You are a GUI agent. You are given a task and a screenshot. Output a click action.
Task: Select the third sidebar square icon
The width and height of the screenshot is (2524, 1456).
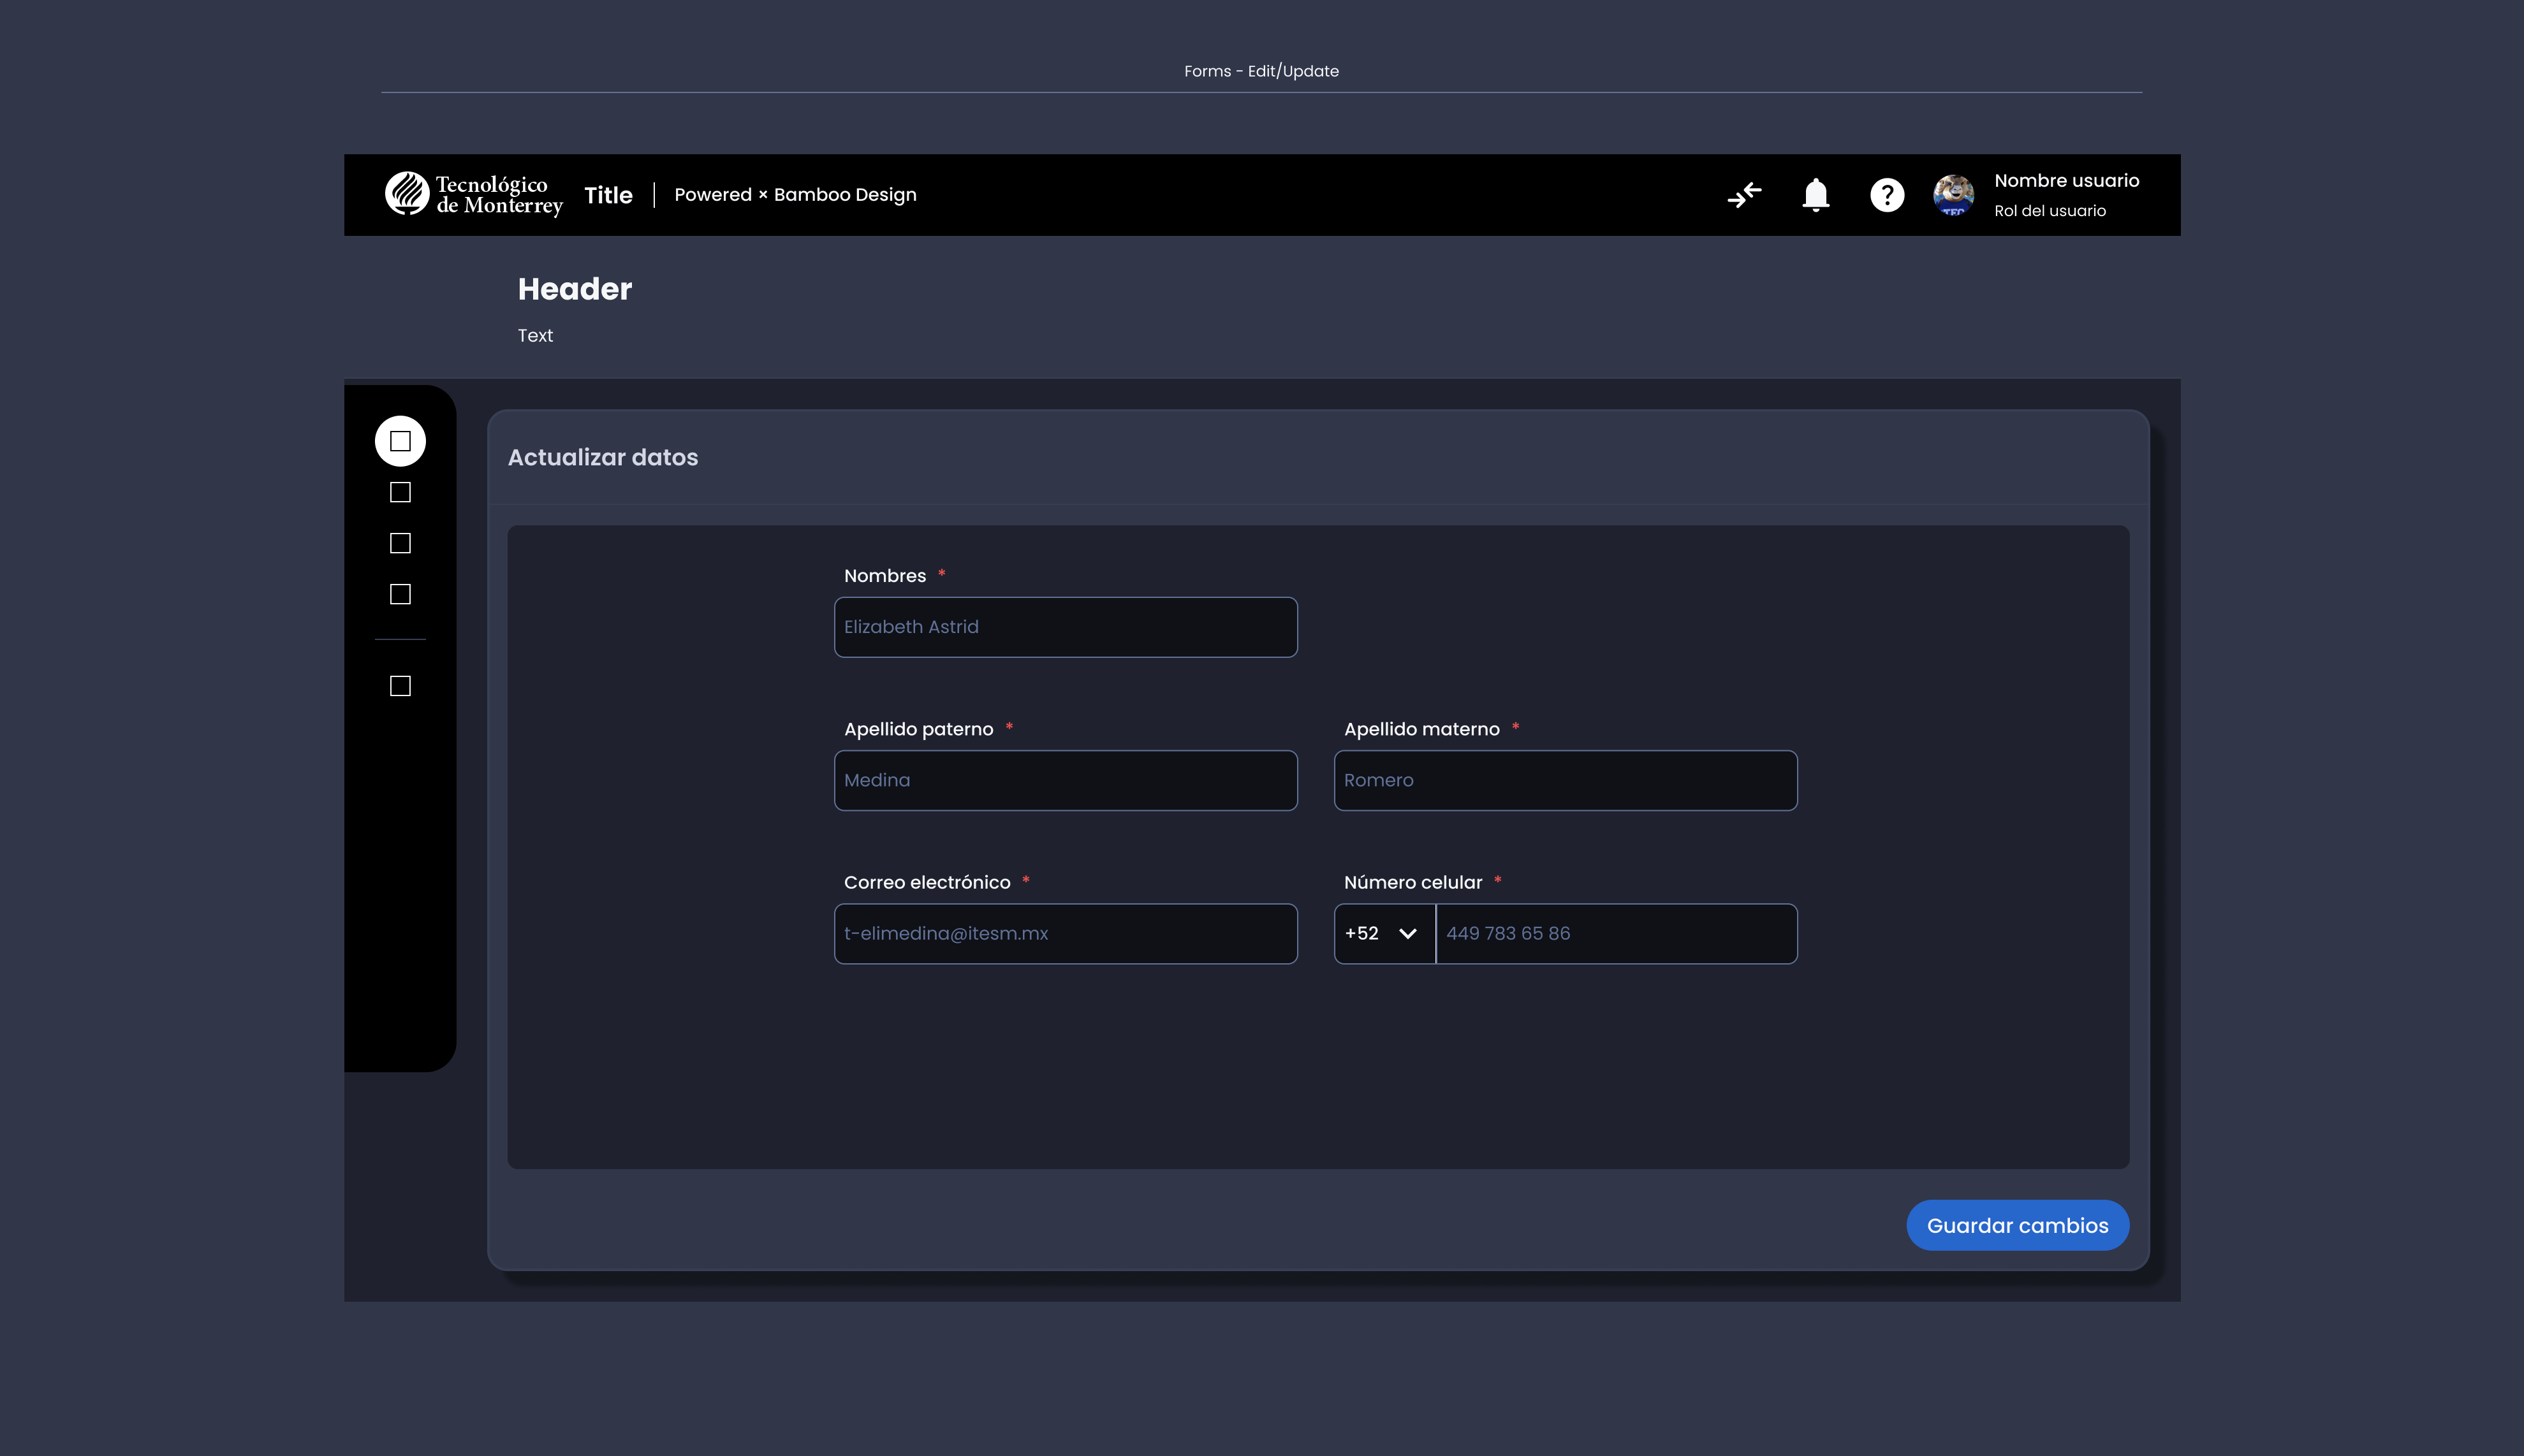(x=400, y=543)
